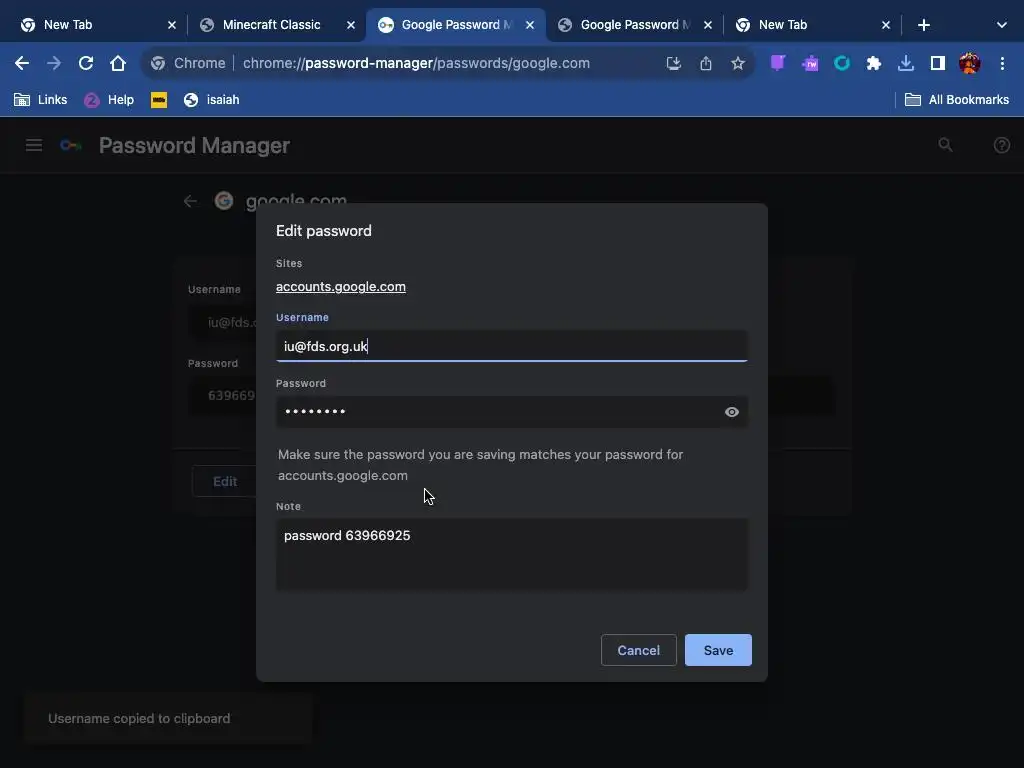Click the Chrome site info icon
Viewport: 1024px width, 768px height.
157,63
